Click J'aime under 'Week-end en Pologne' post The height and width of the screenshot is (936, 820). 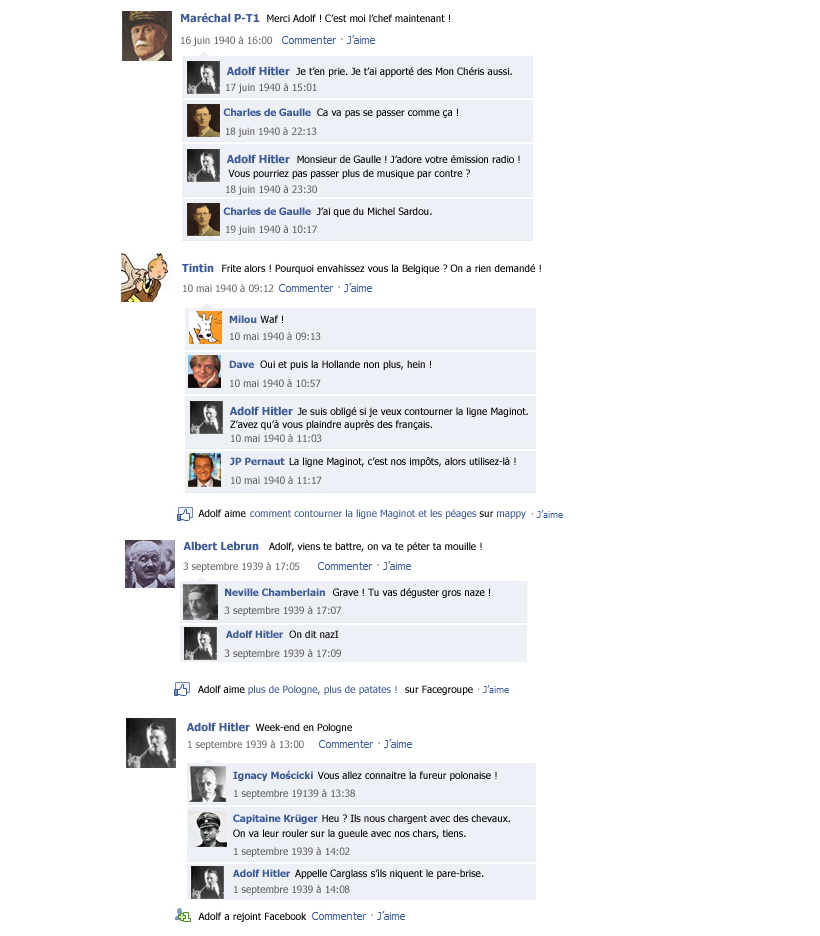pos(398,744)
